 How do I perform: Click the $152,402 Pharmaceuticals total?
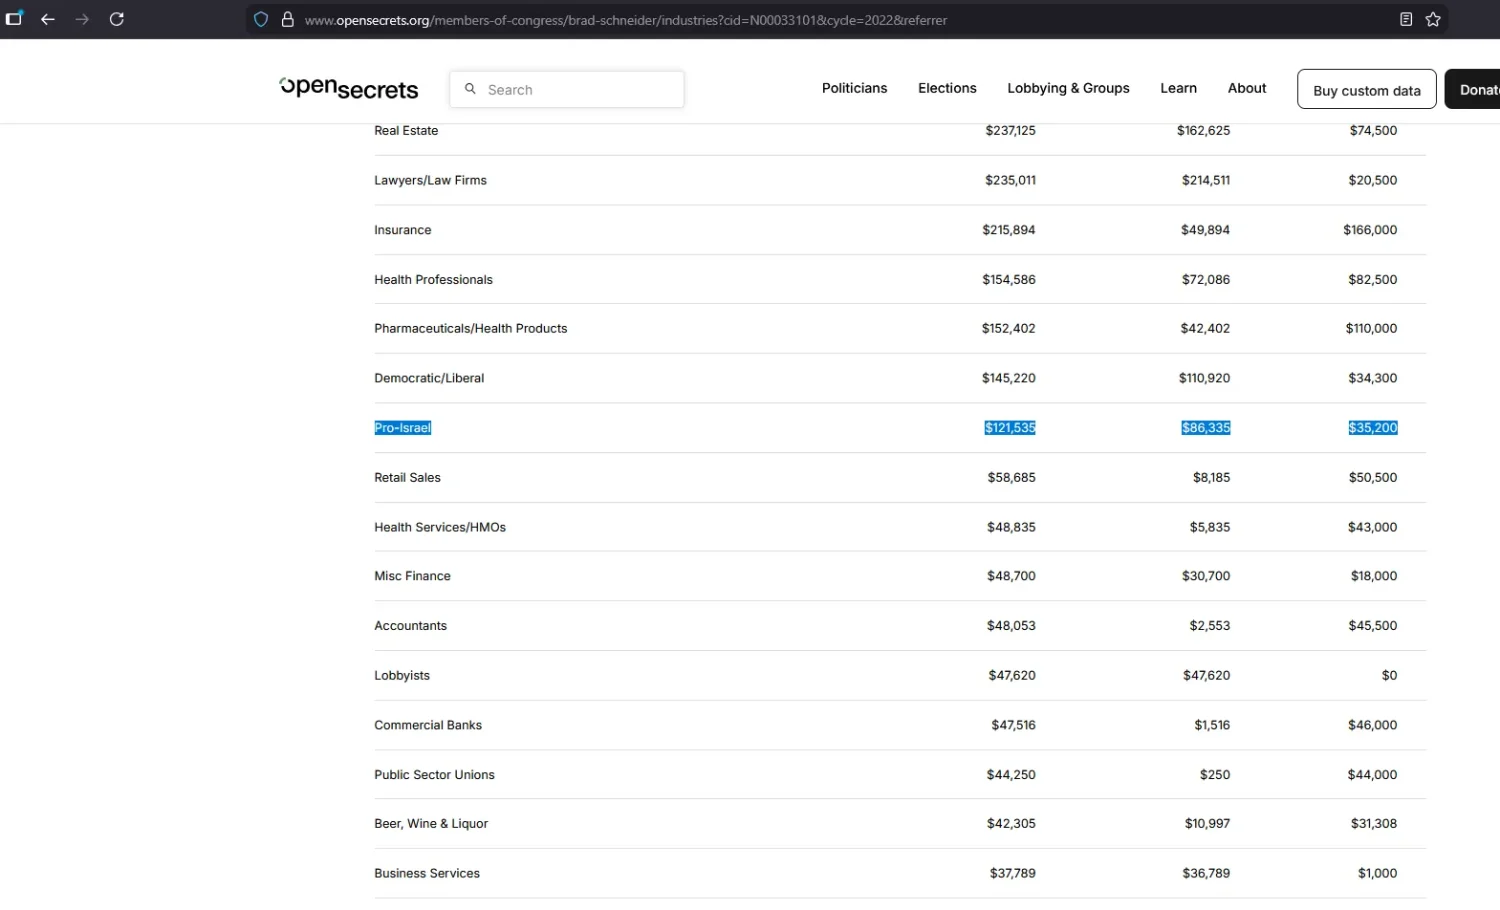[1009, 329]
